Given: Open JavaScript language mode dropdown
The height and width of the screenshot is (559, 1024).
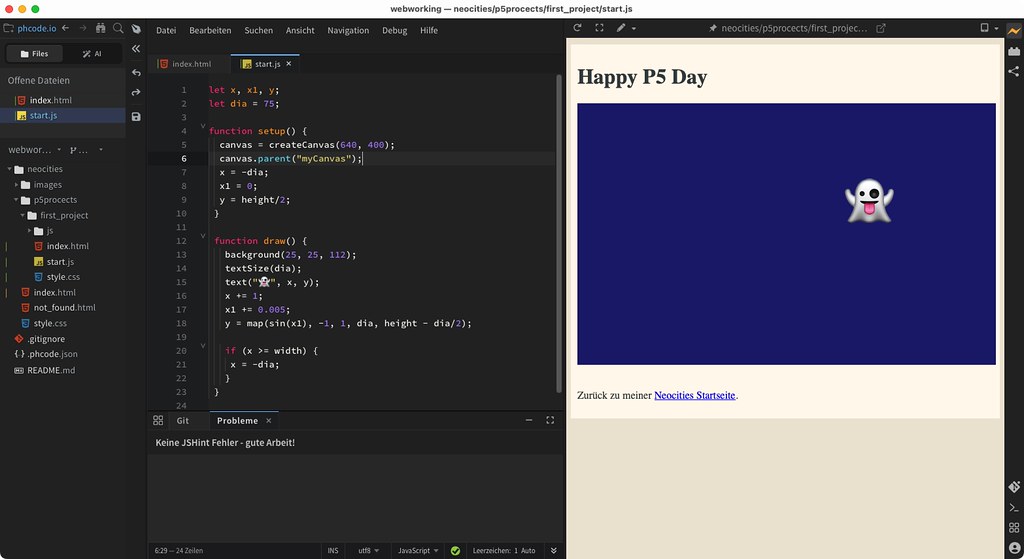Looking at the screenshot, I should point(418,551).
